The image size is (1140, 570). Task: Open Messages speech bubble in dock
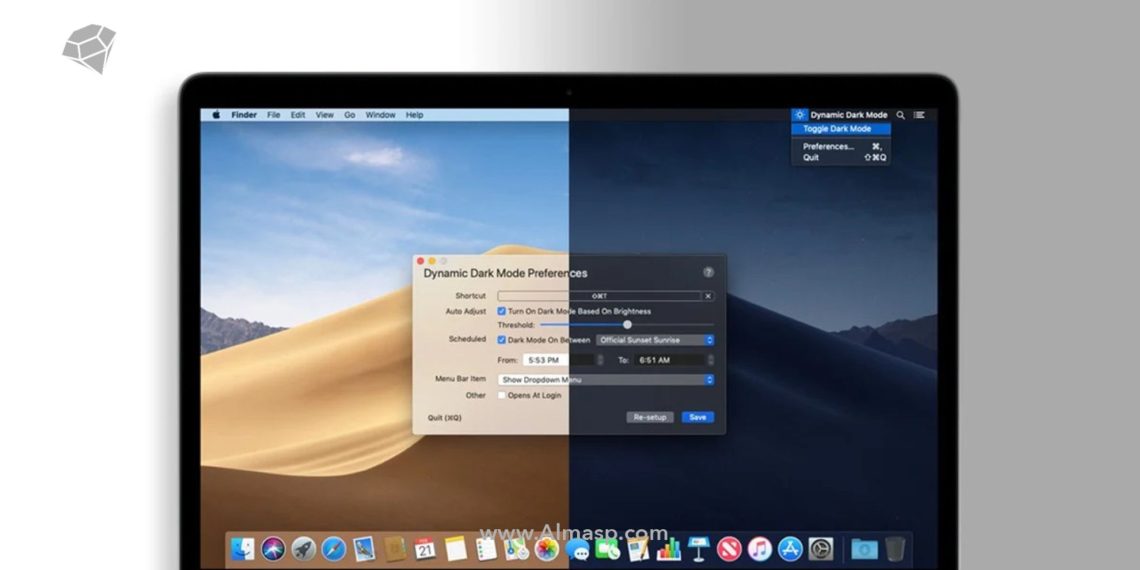point(577,549)
